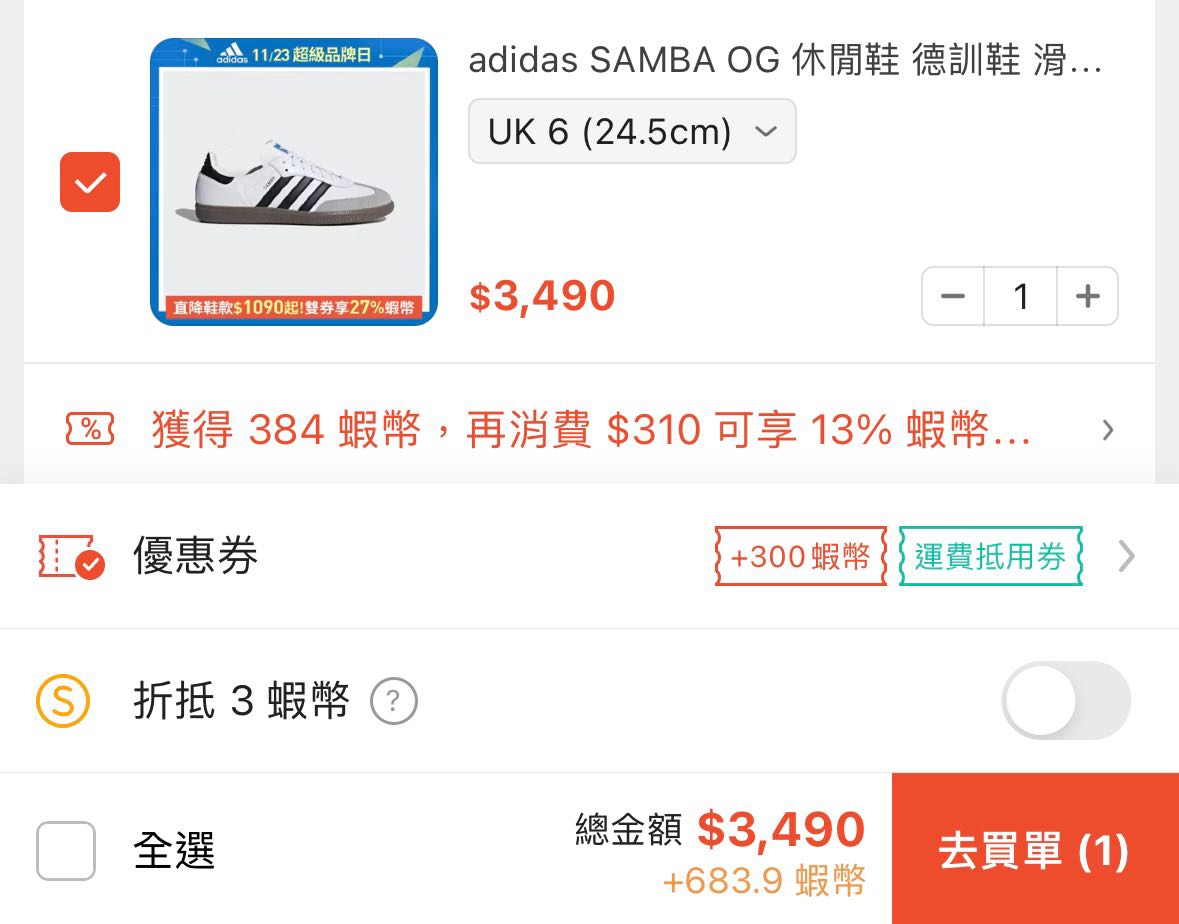Open the adidas SAMBA product thumbnail
Image resolution: width=1179 pixels, height=924 pixels.
293,182
